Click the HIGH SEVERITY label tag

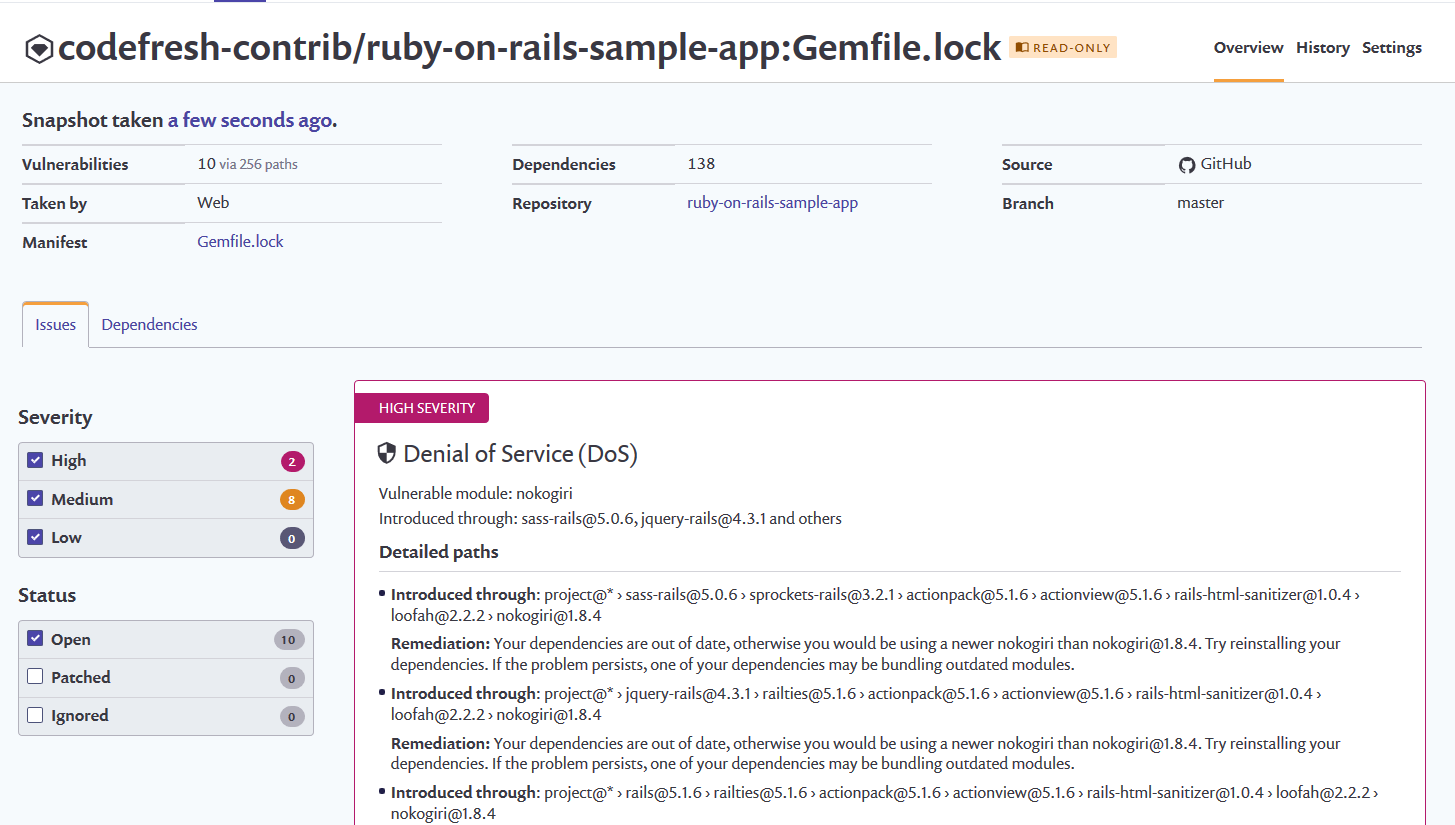click(x=421, y=408)
